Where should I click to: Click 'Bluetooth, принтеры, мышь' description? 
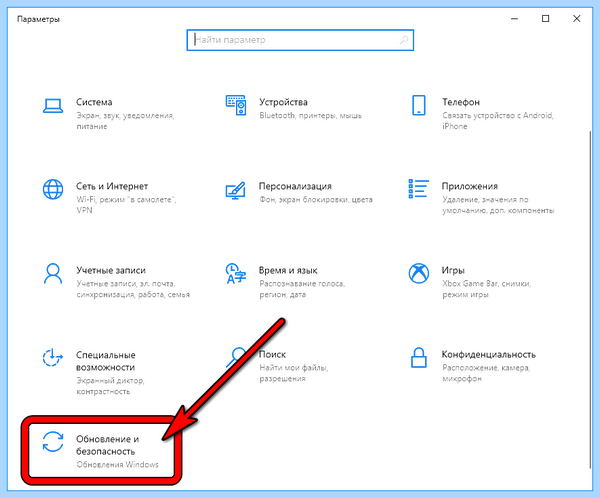point(310,115)
